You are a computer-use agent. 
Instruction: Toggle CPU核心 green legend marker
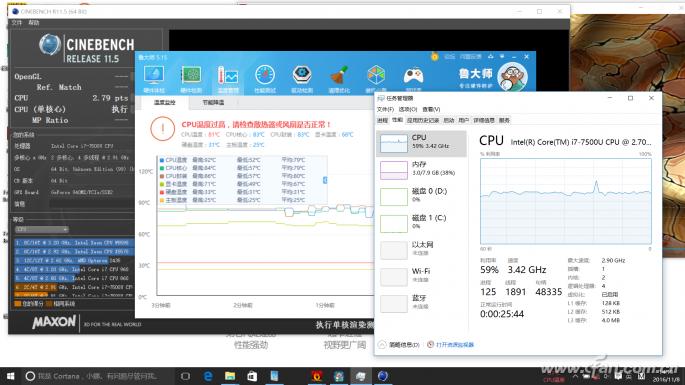point(162,168)
